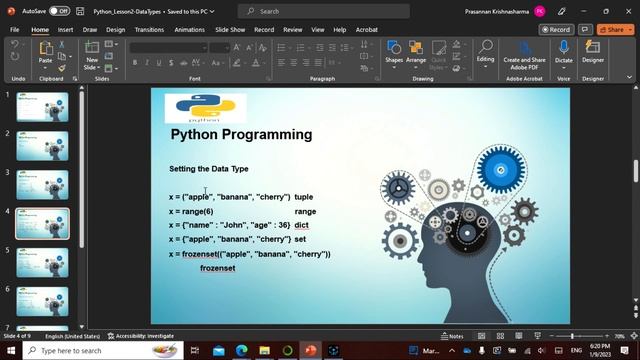Screen dimensions: 640x360
Task: Click Create and Share Adobe PDF
Action: click(x=524, y=56)
